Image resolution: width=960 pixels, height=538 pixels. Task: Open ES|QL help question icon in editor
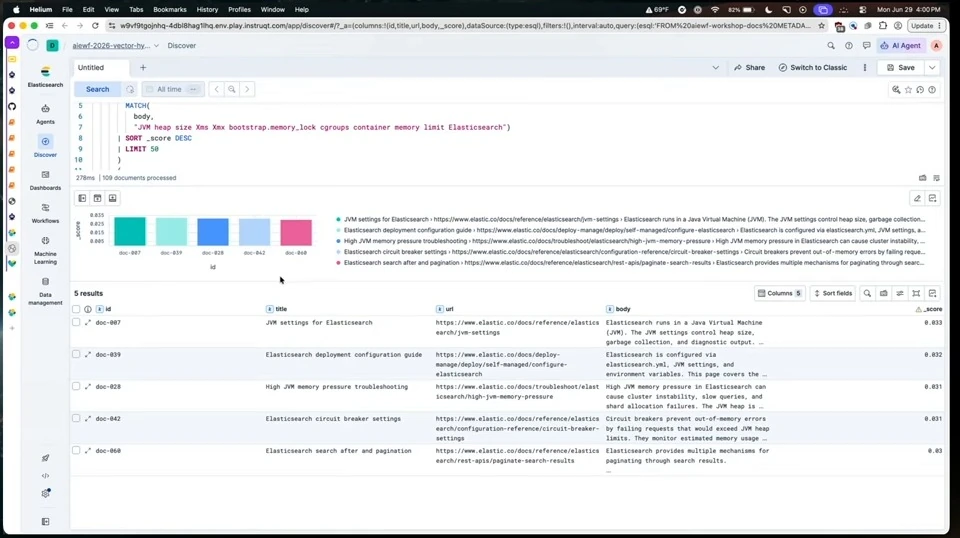[x=932, y=89]
